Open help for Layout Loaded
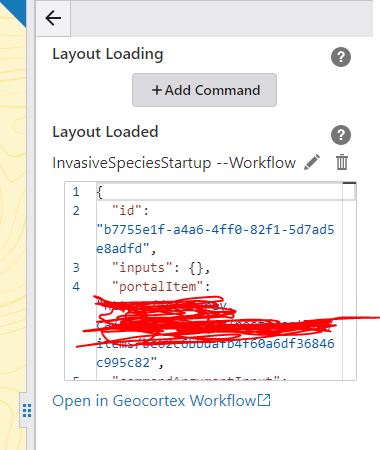The width and height of the screenshot is (380, 450). click(341, 135)
